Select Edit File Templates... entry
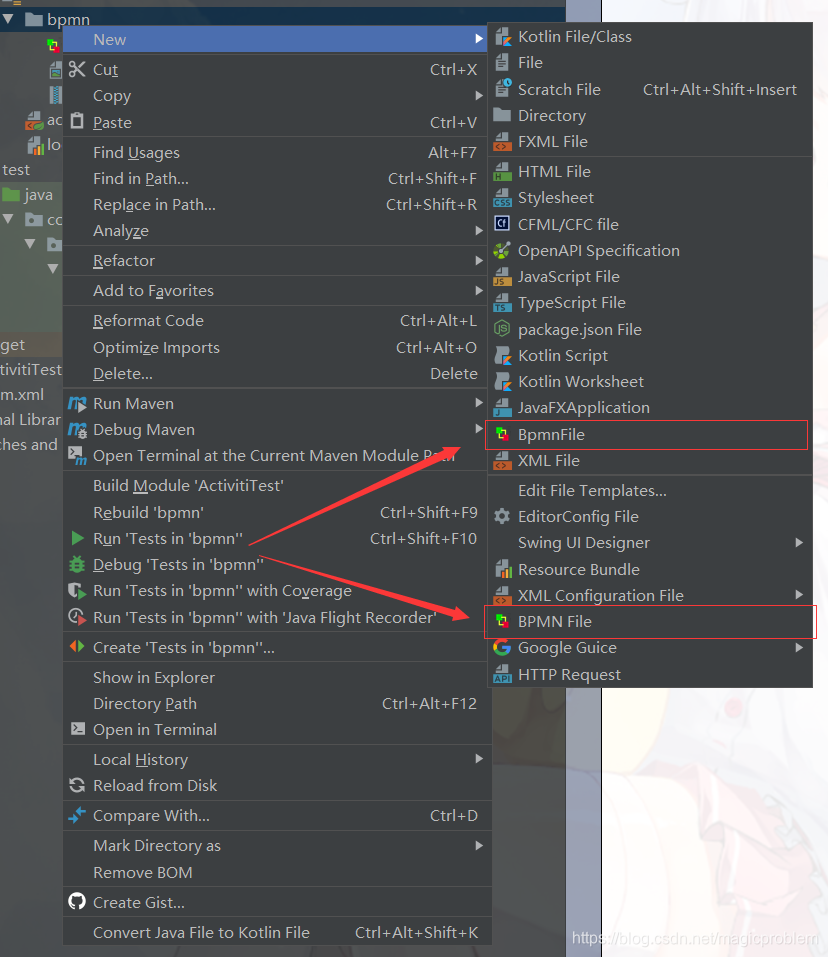 coord(650,491)
